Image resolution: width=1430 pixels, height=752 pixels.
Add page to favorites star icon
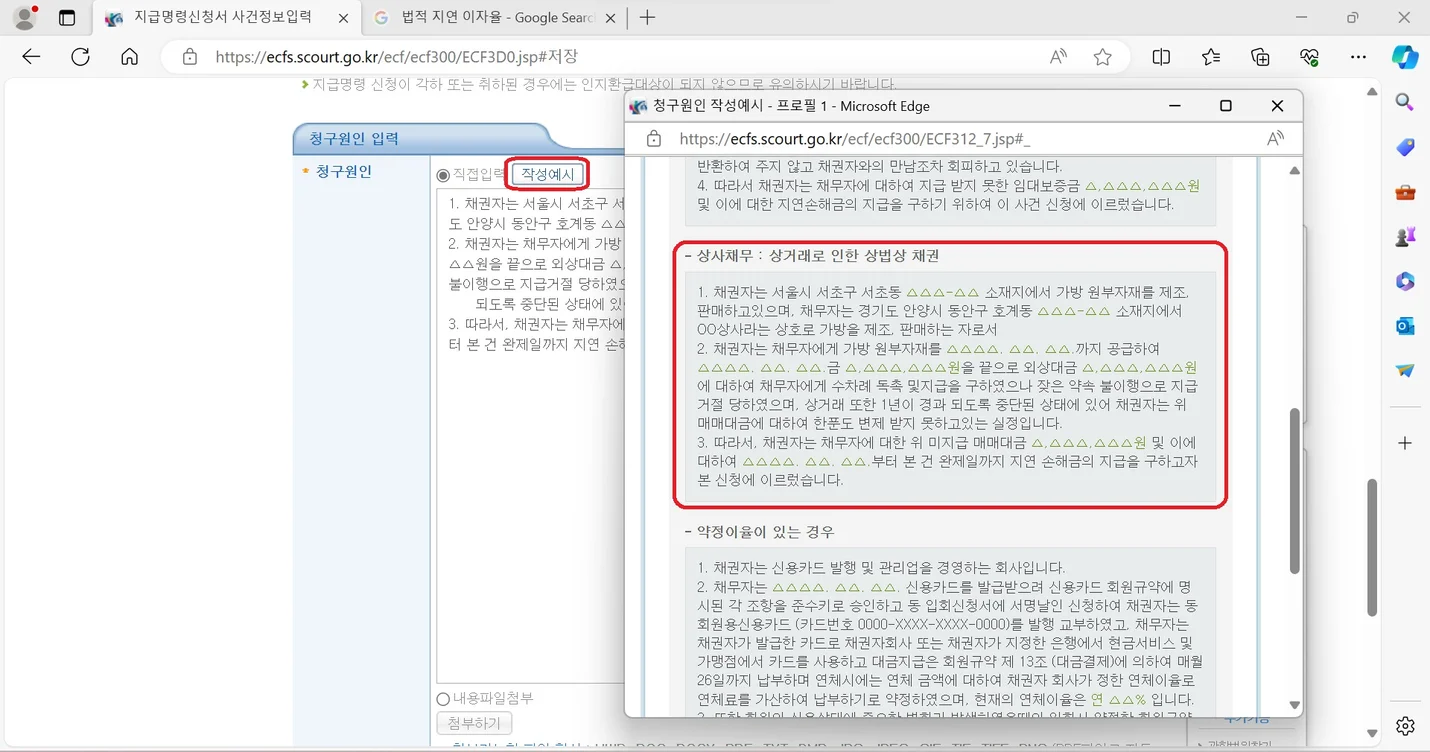pyautogui.click(x=1102, y=57)
